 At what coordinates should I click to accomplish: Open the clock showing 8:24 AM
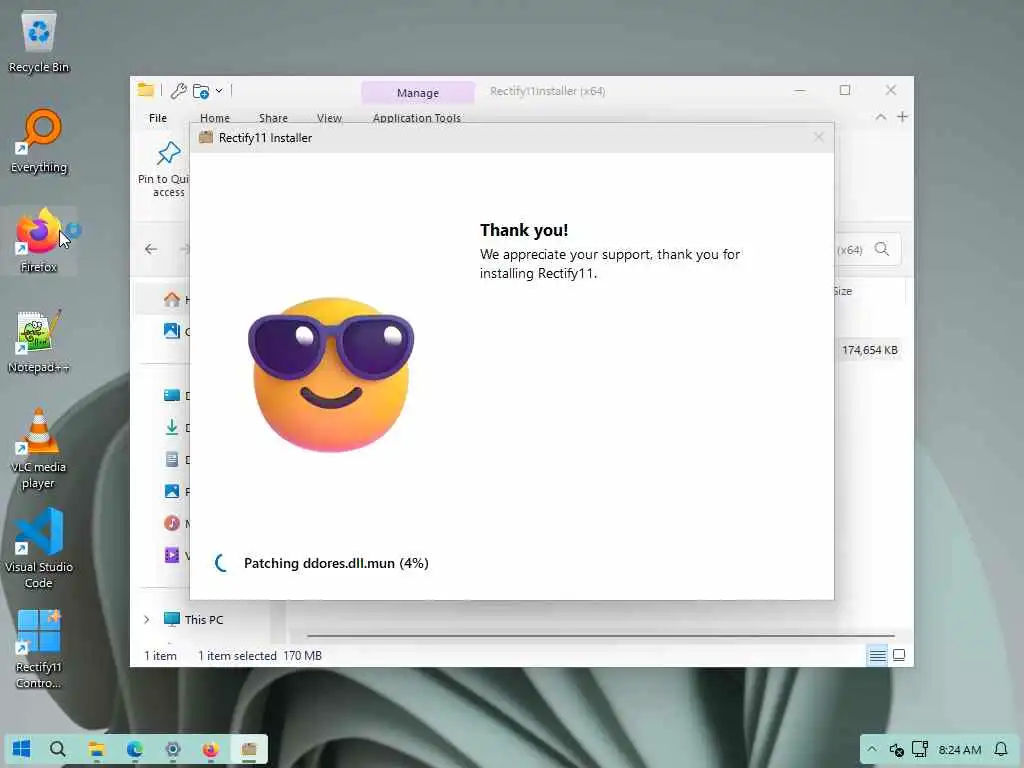[x=959, y=750]
